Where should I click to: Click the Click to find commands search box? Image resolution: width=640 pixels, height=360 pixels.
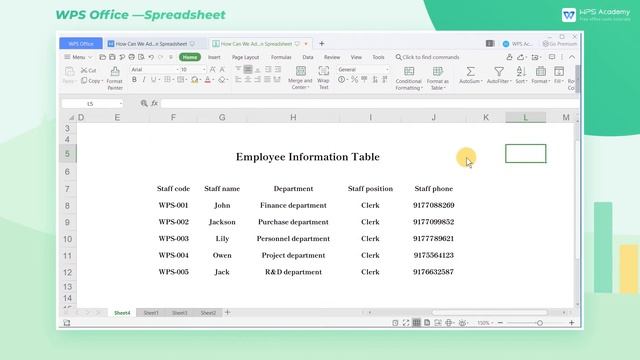[x=427, y=57]
